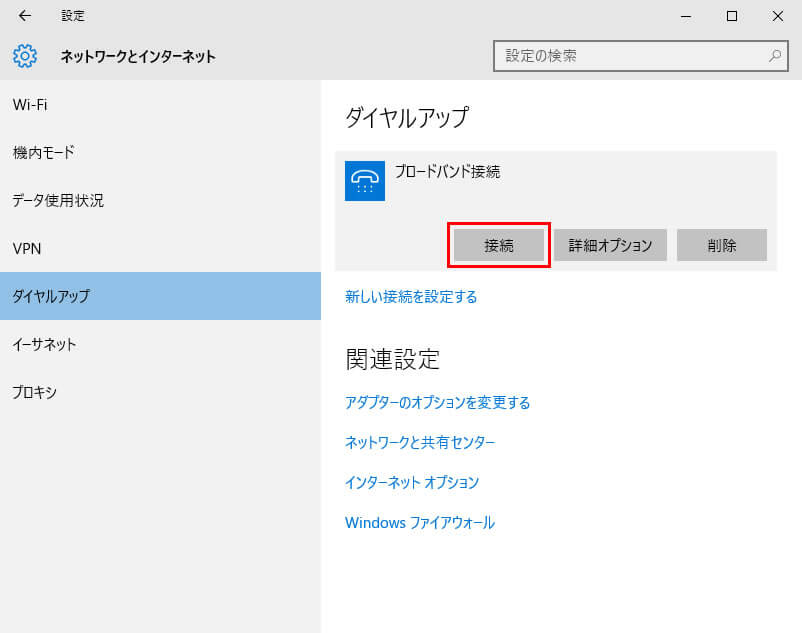Maximize the settings window

coord(732,16)
